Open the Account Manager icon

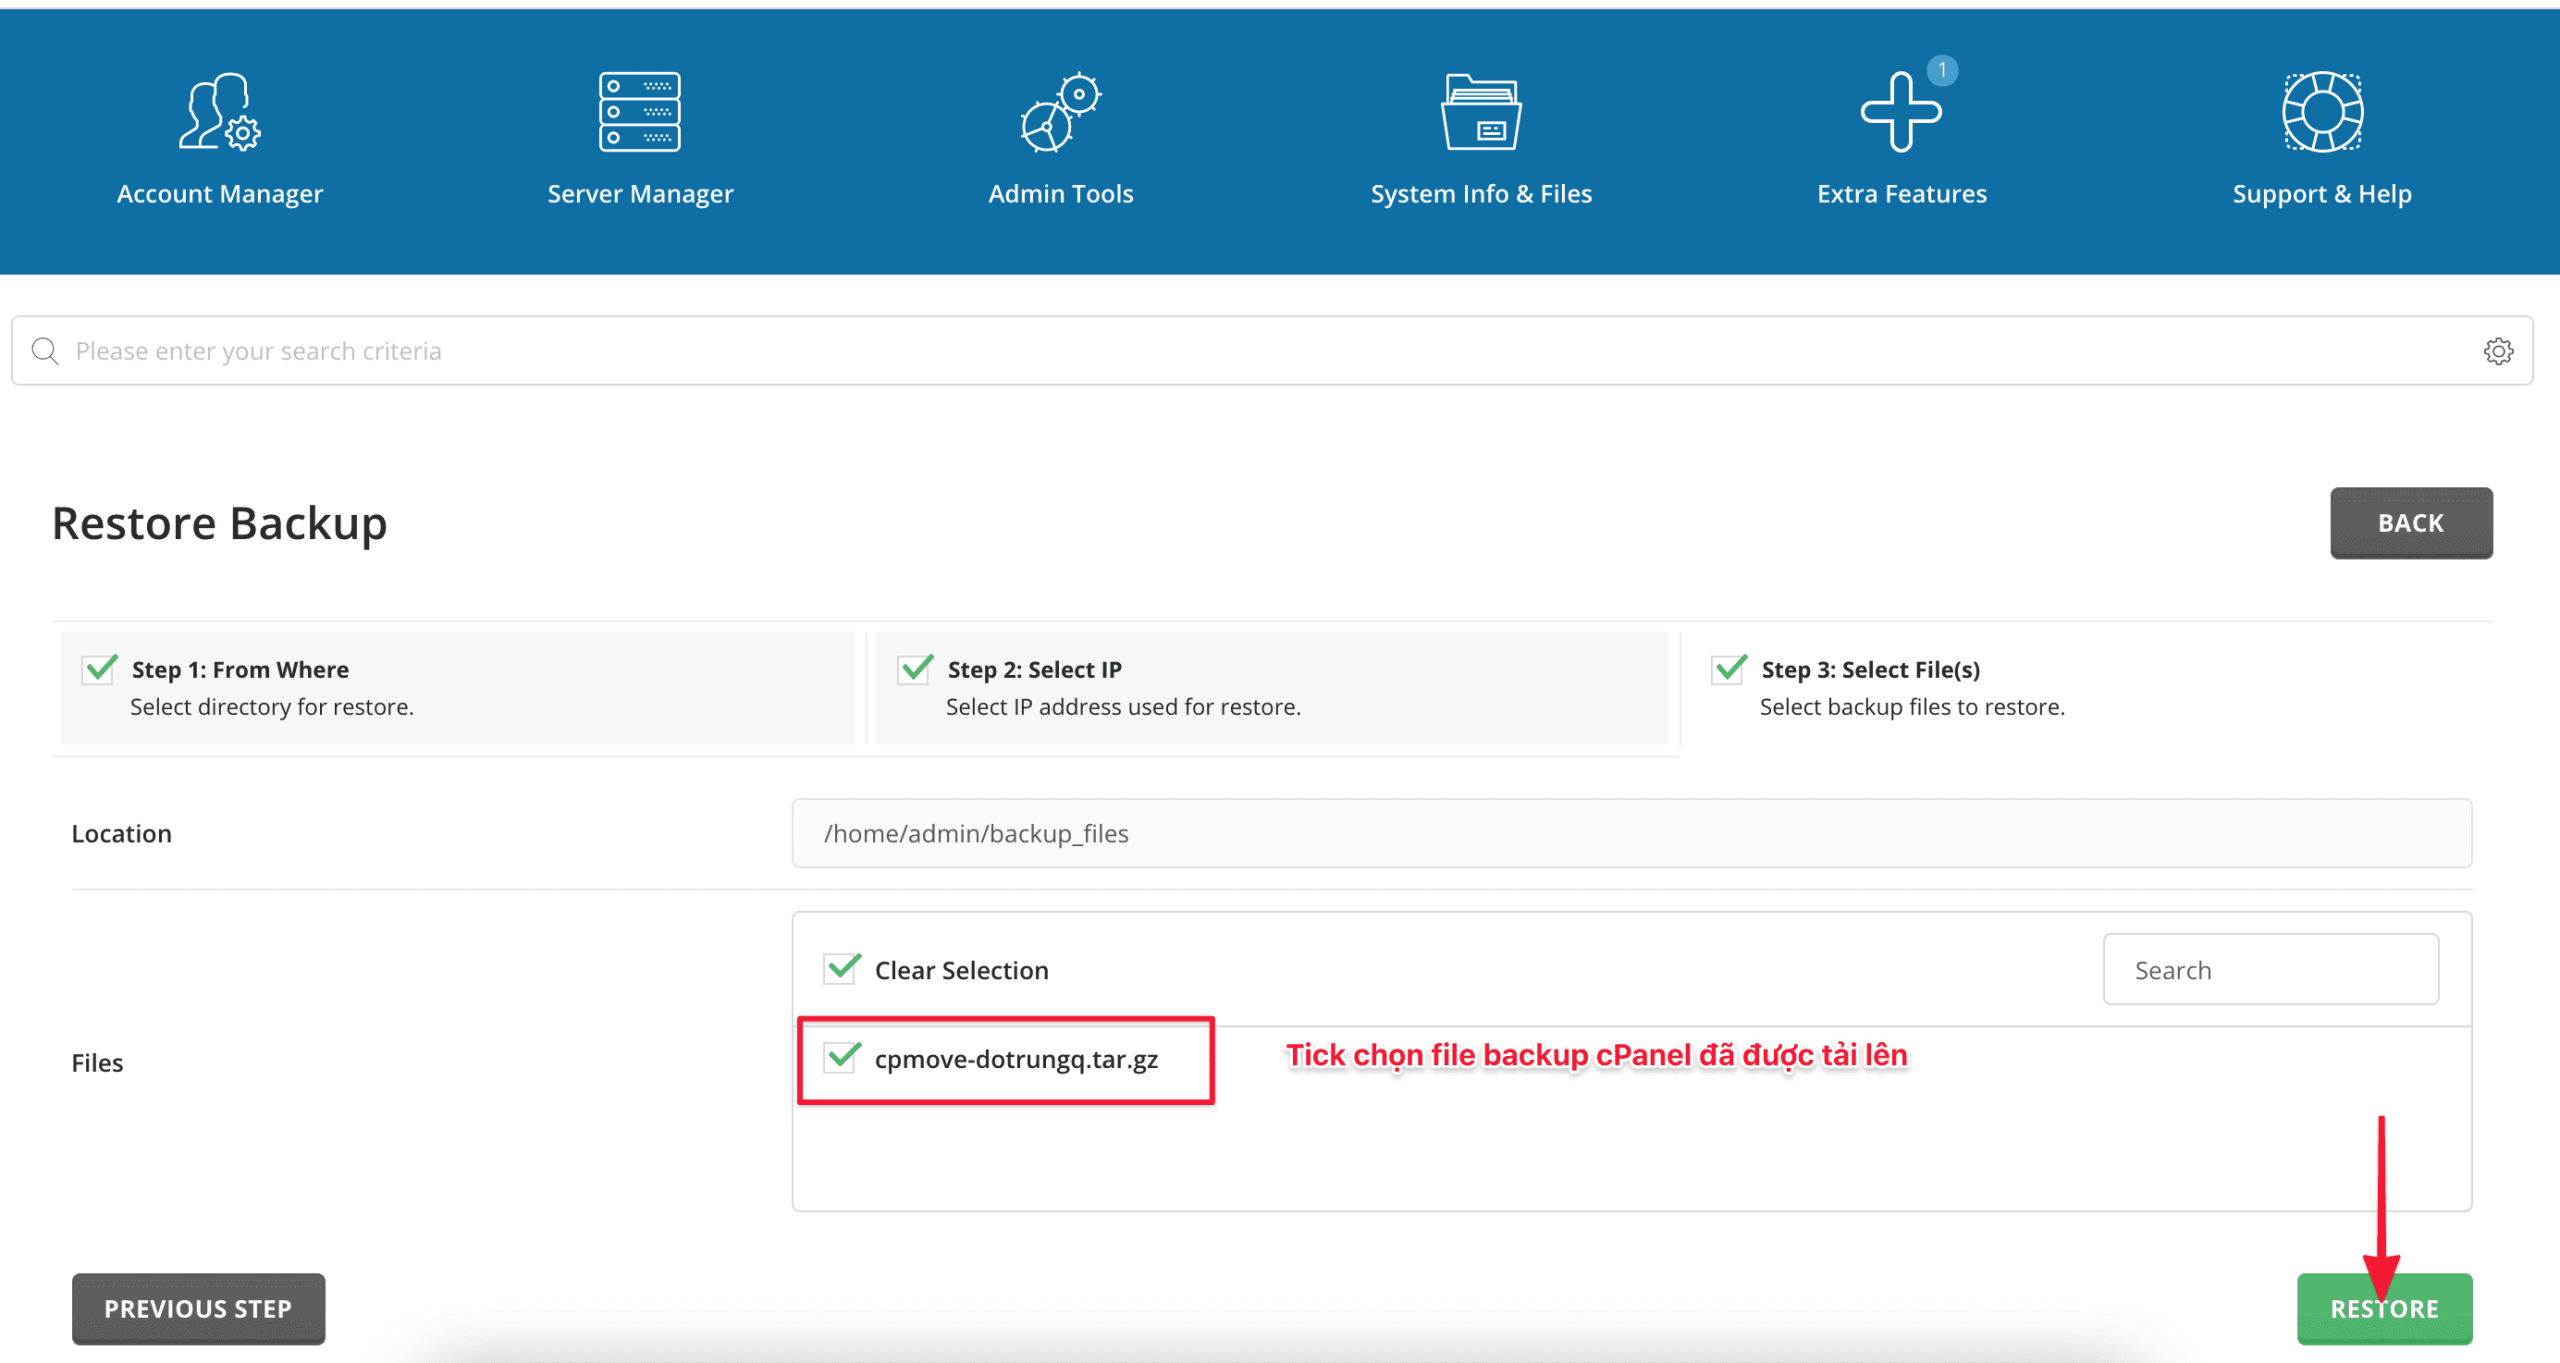pos(219,112)
